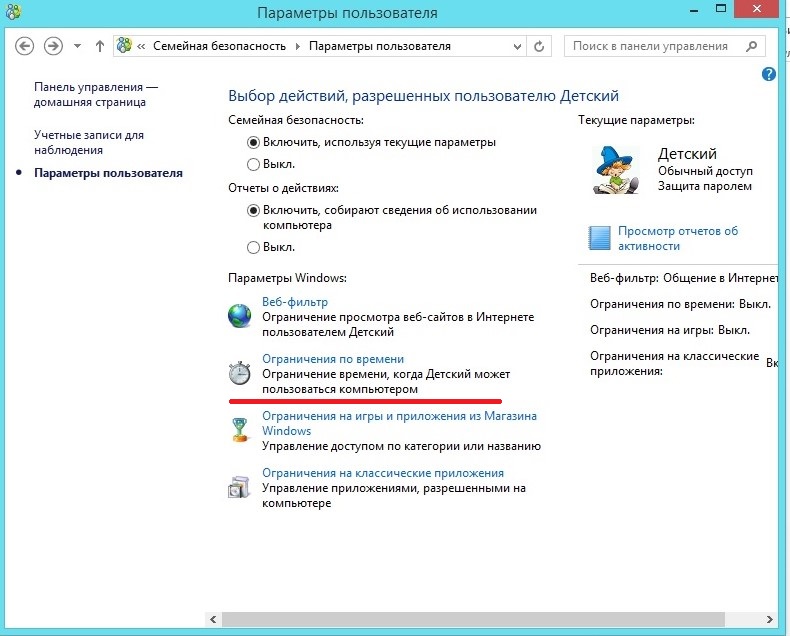Refresh the page with the reload icon
Screen dimensions: 790x636
539,46
